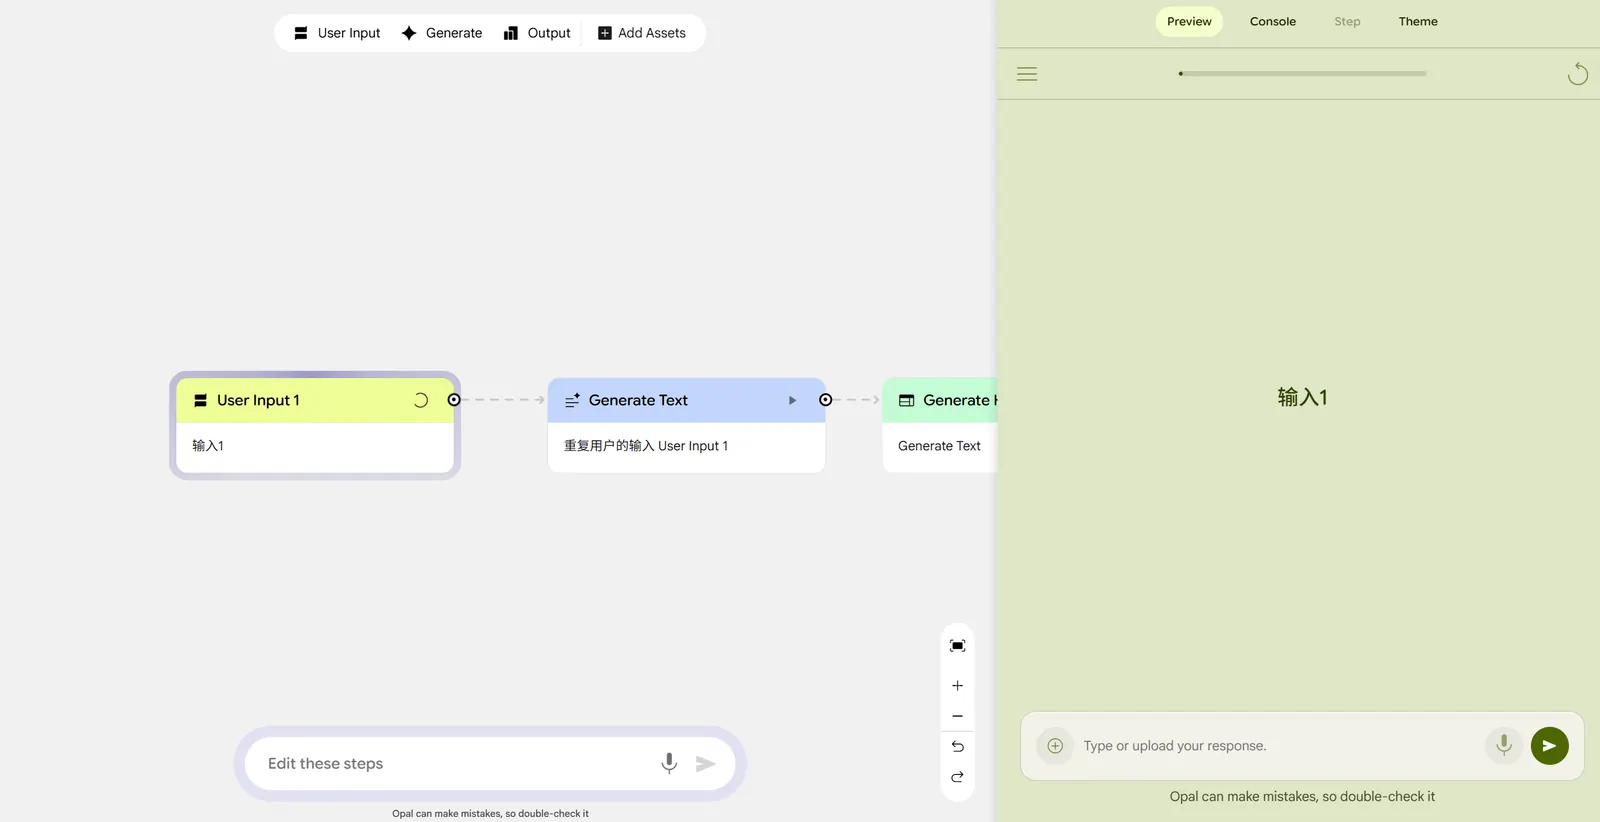
Task: Click the fit-to-screen zoom icon
Action: [x=957, y=646]
